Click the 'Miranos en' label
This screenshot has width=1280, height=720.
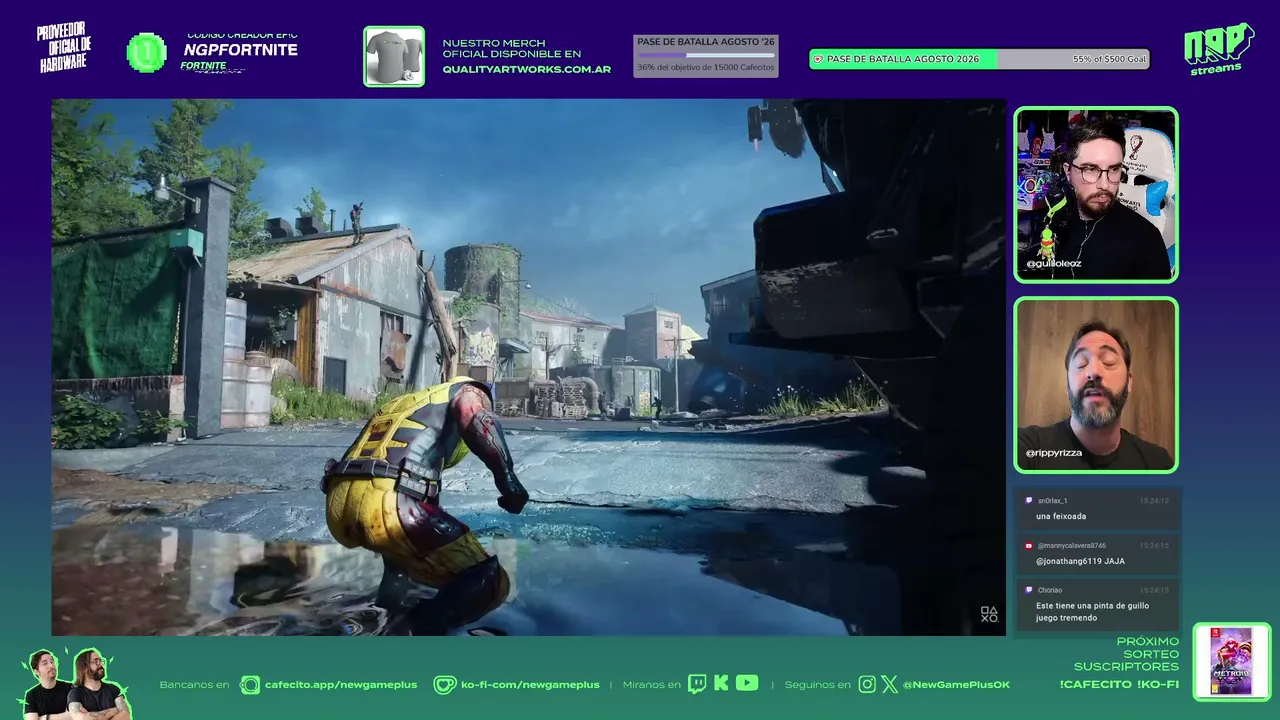click(651, 685)
